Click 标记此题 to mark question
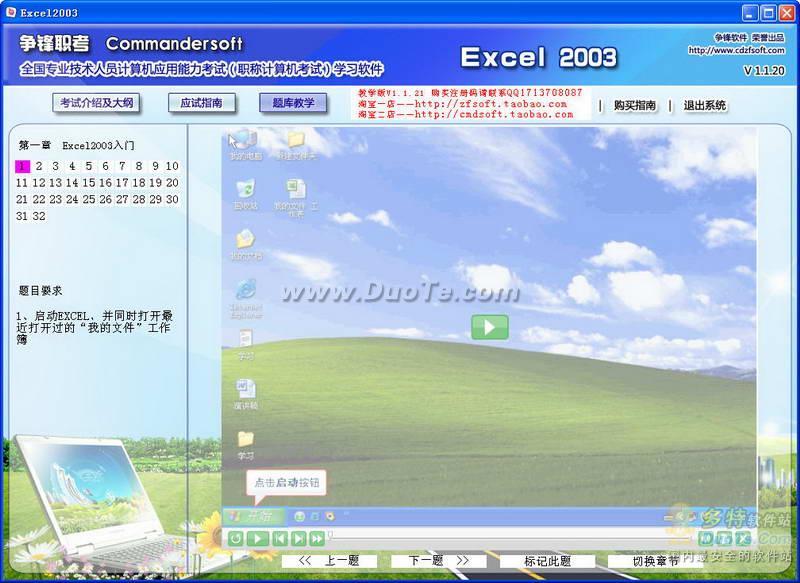This screenshot has height=583, width=800. click(x=547, y=561)
